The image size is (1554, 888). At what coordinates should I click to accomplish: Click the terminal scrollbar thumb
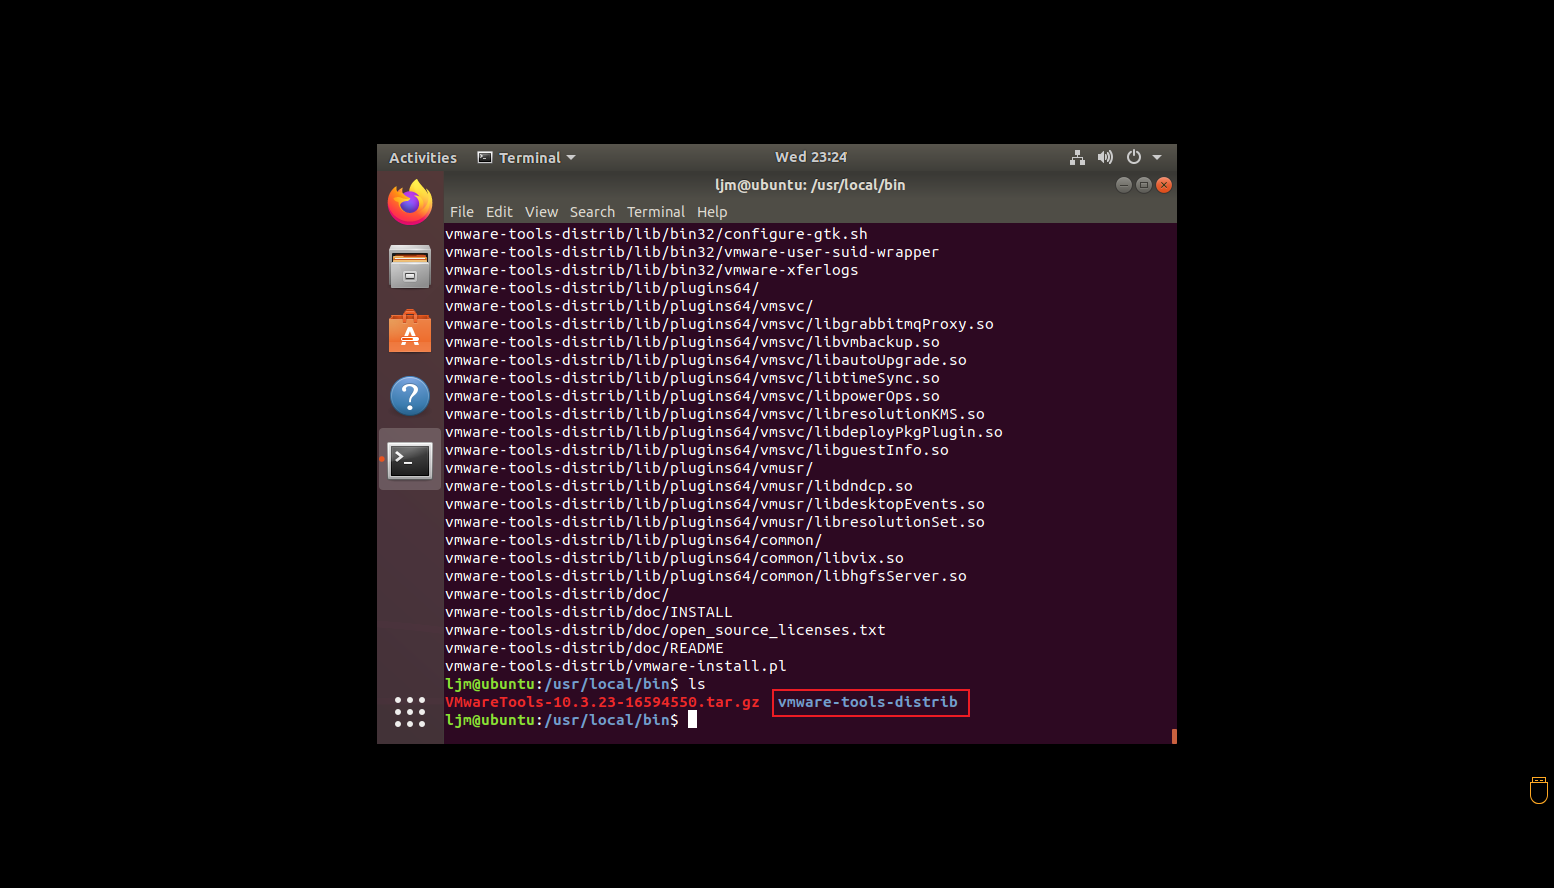click(x=1174, y=736)
